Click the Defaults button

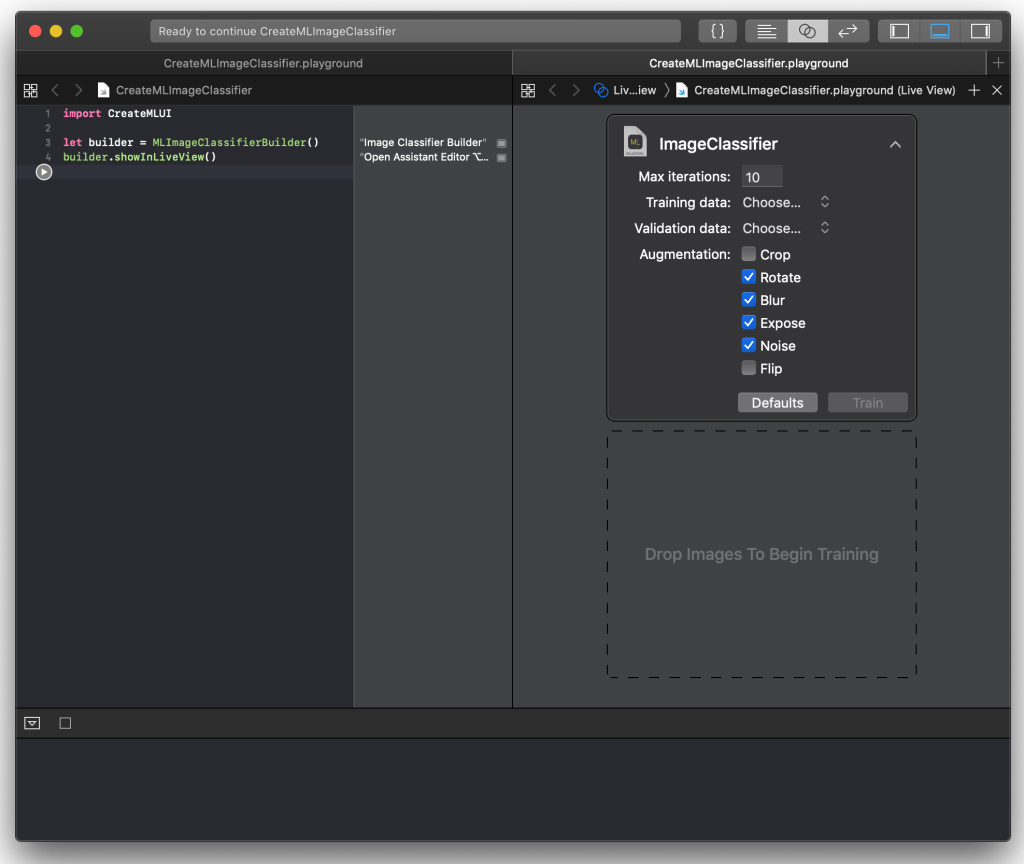point(777,402)
